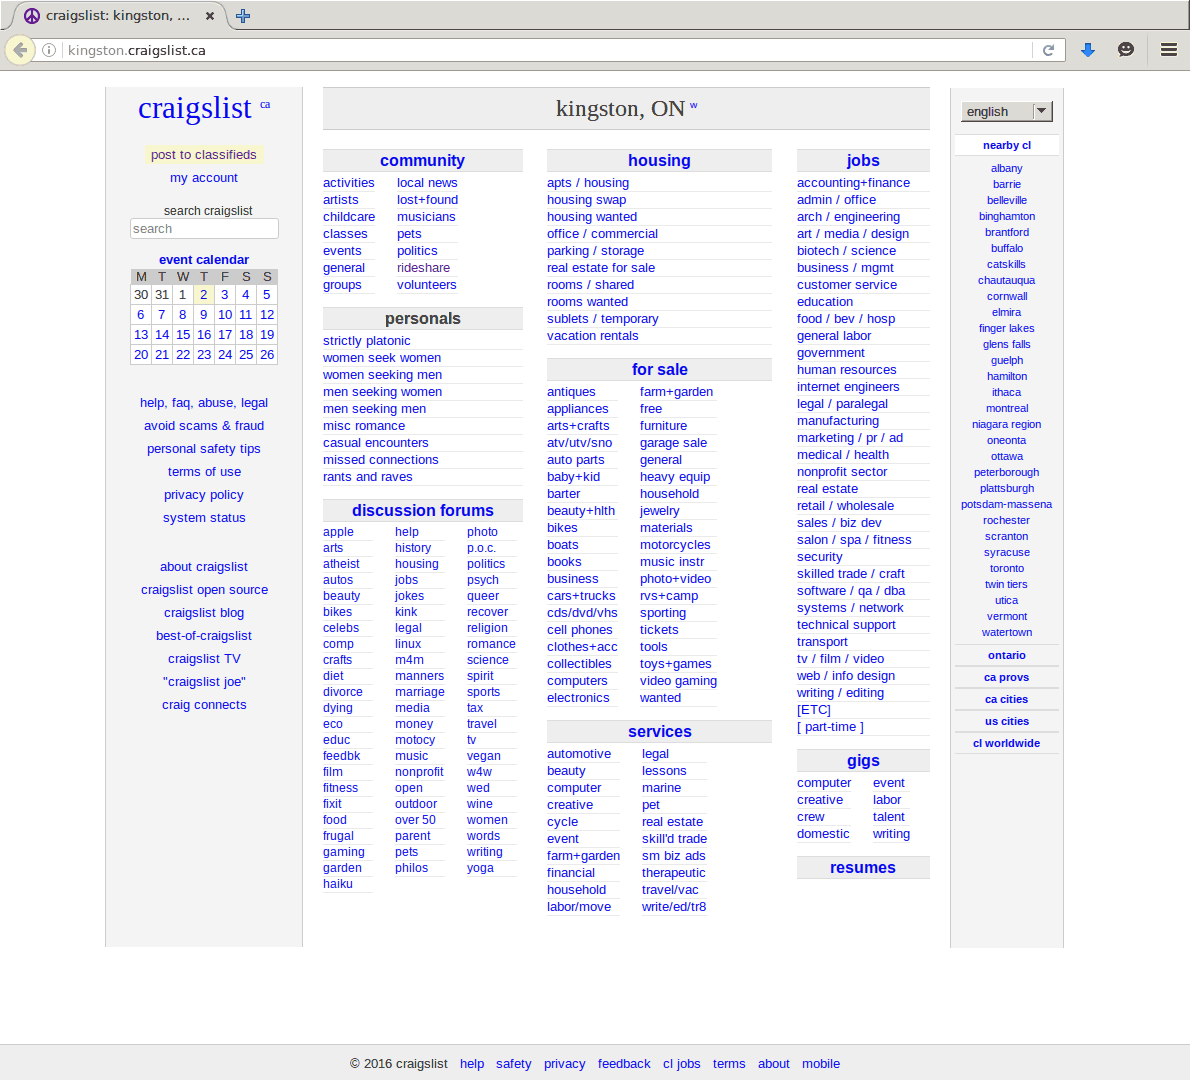Expand the cl worldwide section
Screen dimensions: 1190x1080
(1006, 743)
